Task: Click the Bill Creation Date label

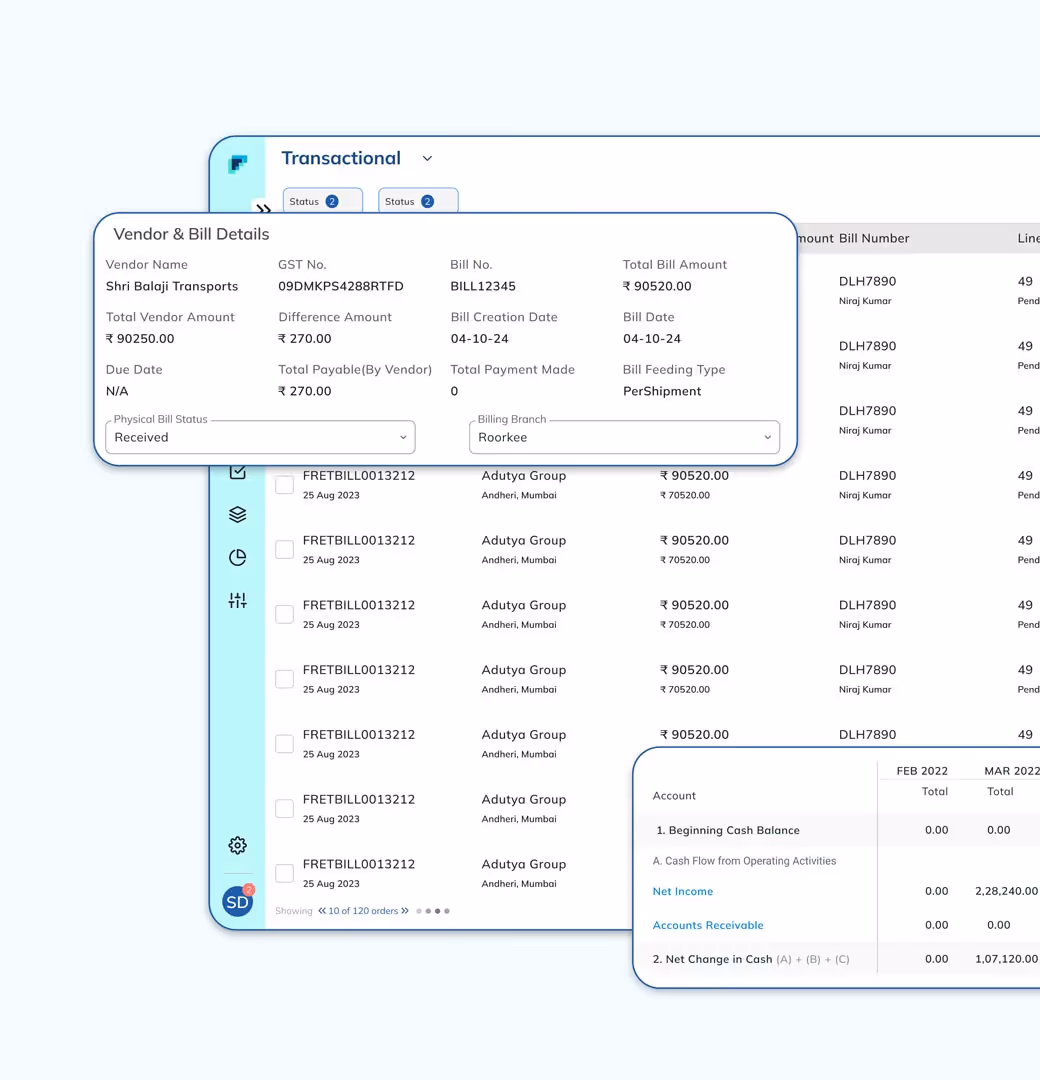Action: pyautogui.click(x=504, y=317)
